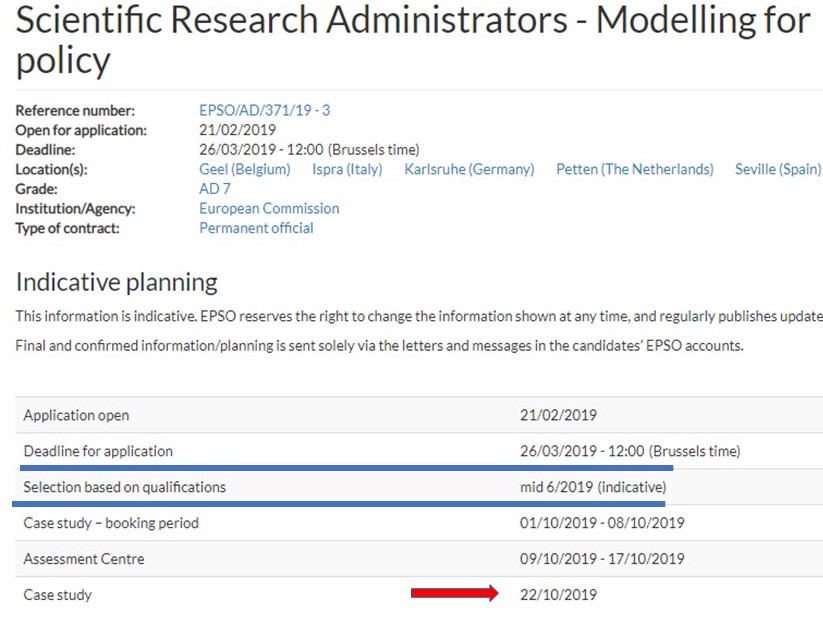Open the European Commission institution link
823x617 pixels.
point(269,208)
